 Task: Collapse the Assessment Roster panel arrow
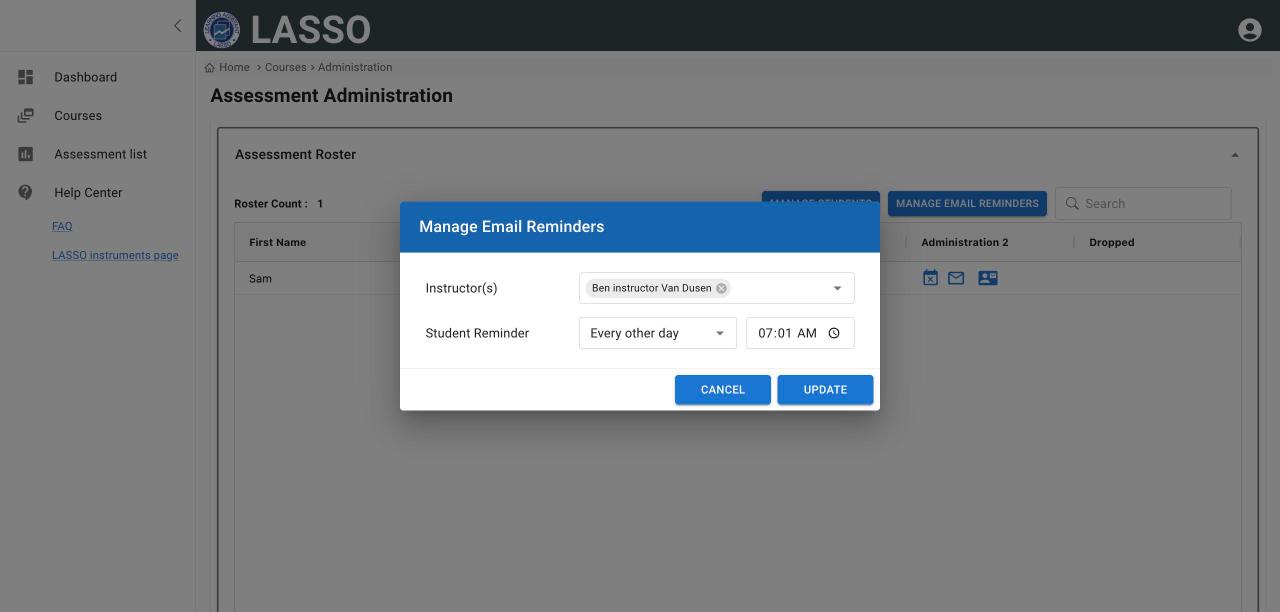1234,155
